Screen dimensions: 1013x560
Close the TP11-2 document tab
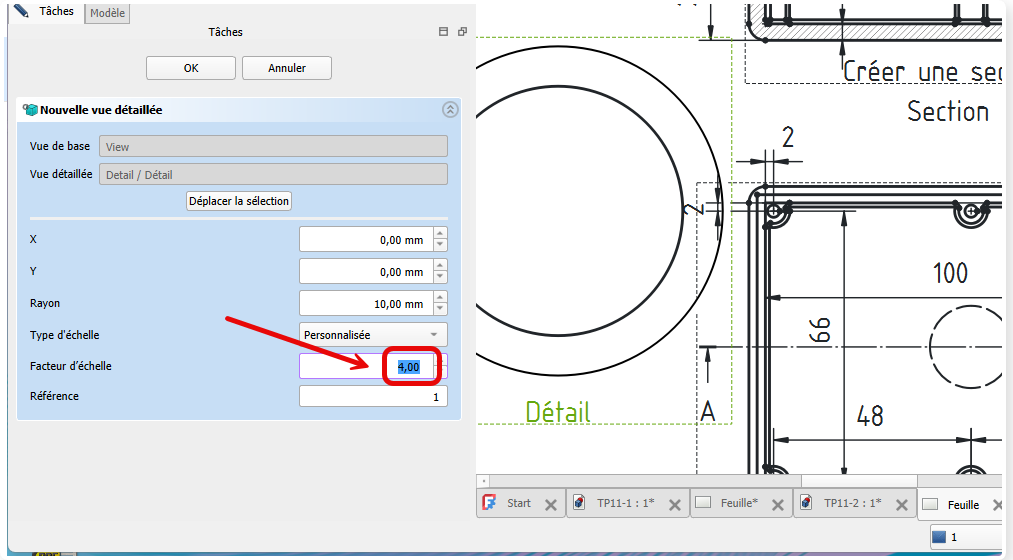[902, 505]
